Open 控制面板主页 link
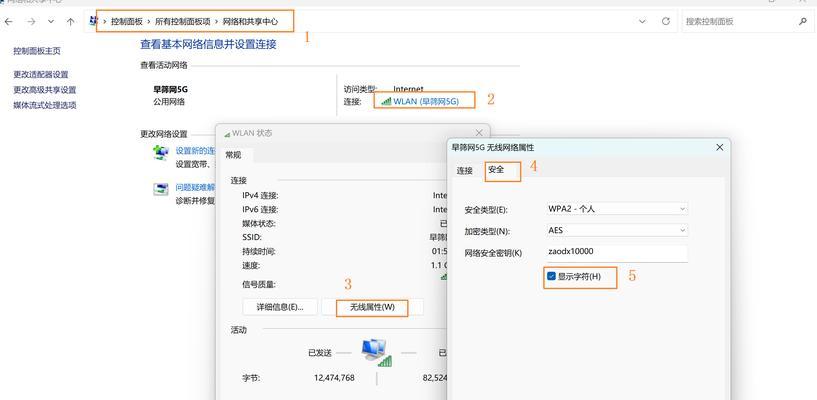The image size is (817, 400). [x=37, y=51]
